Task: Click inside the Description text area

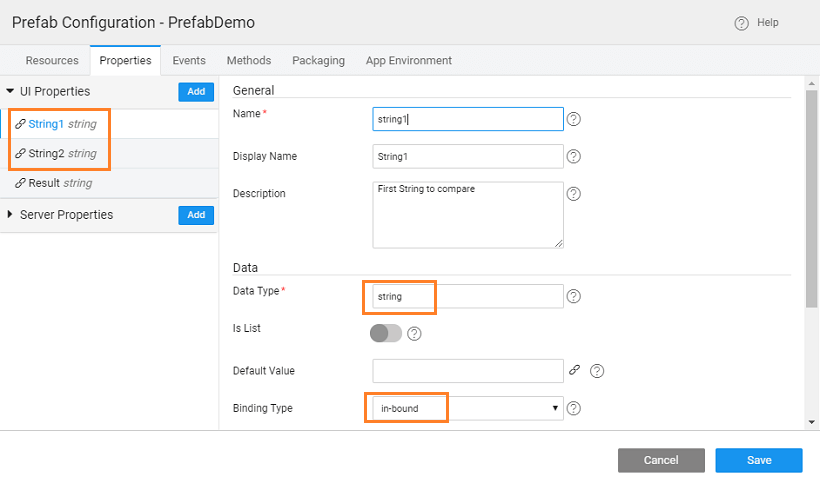Action: coord(467,214)
